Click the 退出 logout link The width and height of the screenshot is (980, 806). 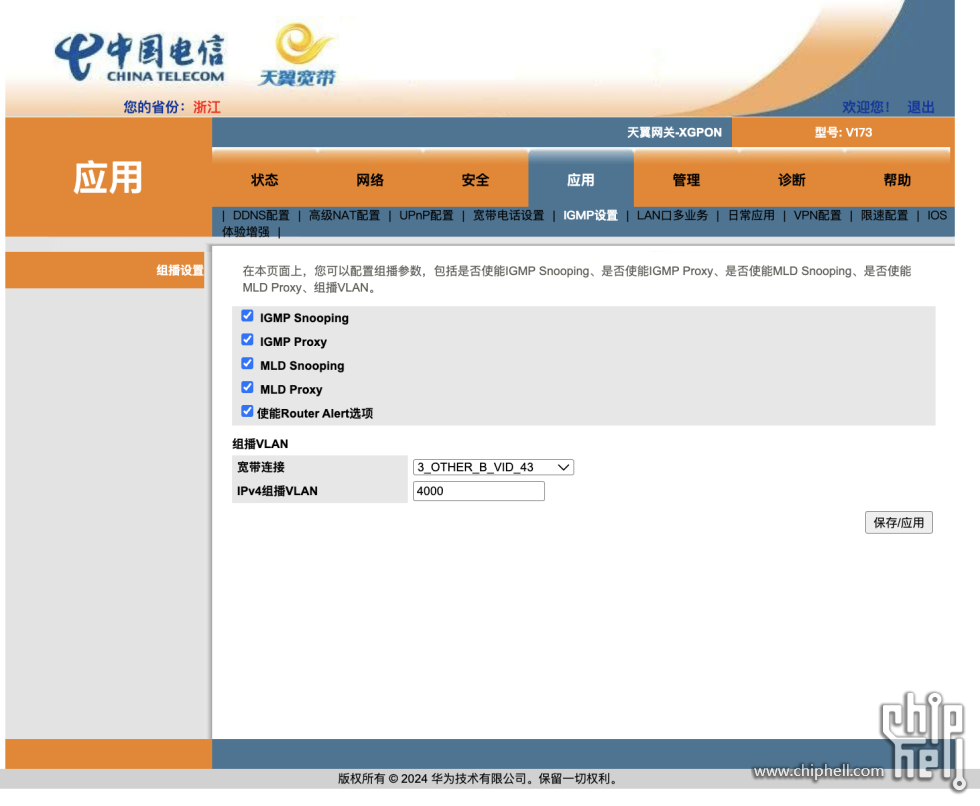[921, 107]
